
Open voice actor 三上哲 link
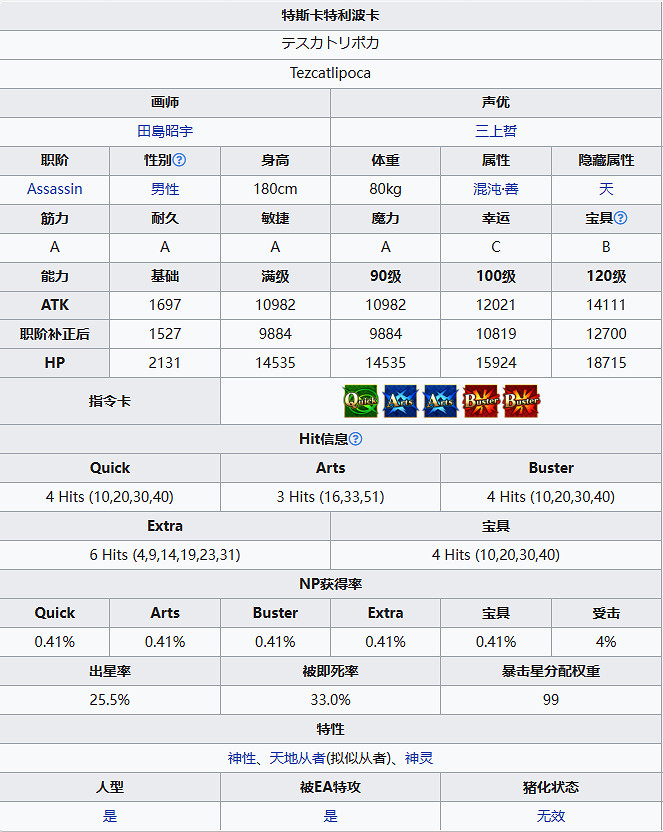496,131
